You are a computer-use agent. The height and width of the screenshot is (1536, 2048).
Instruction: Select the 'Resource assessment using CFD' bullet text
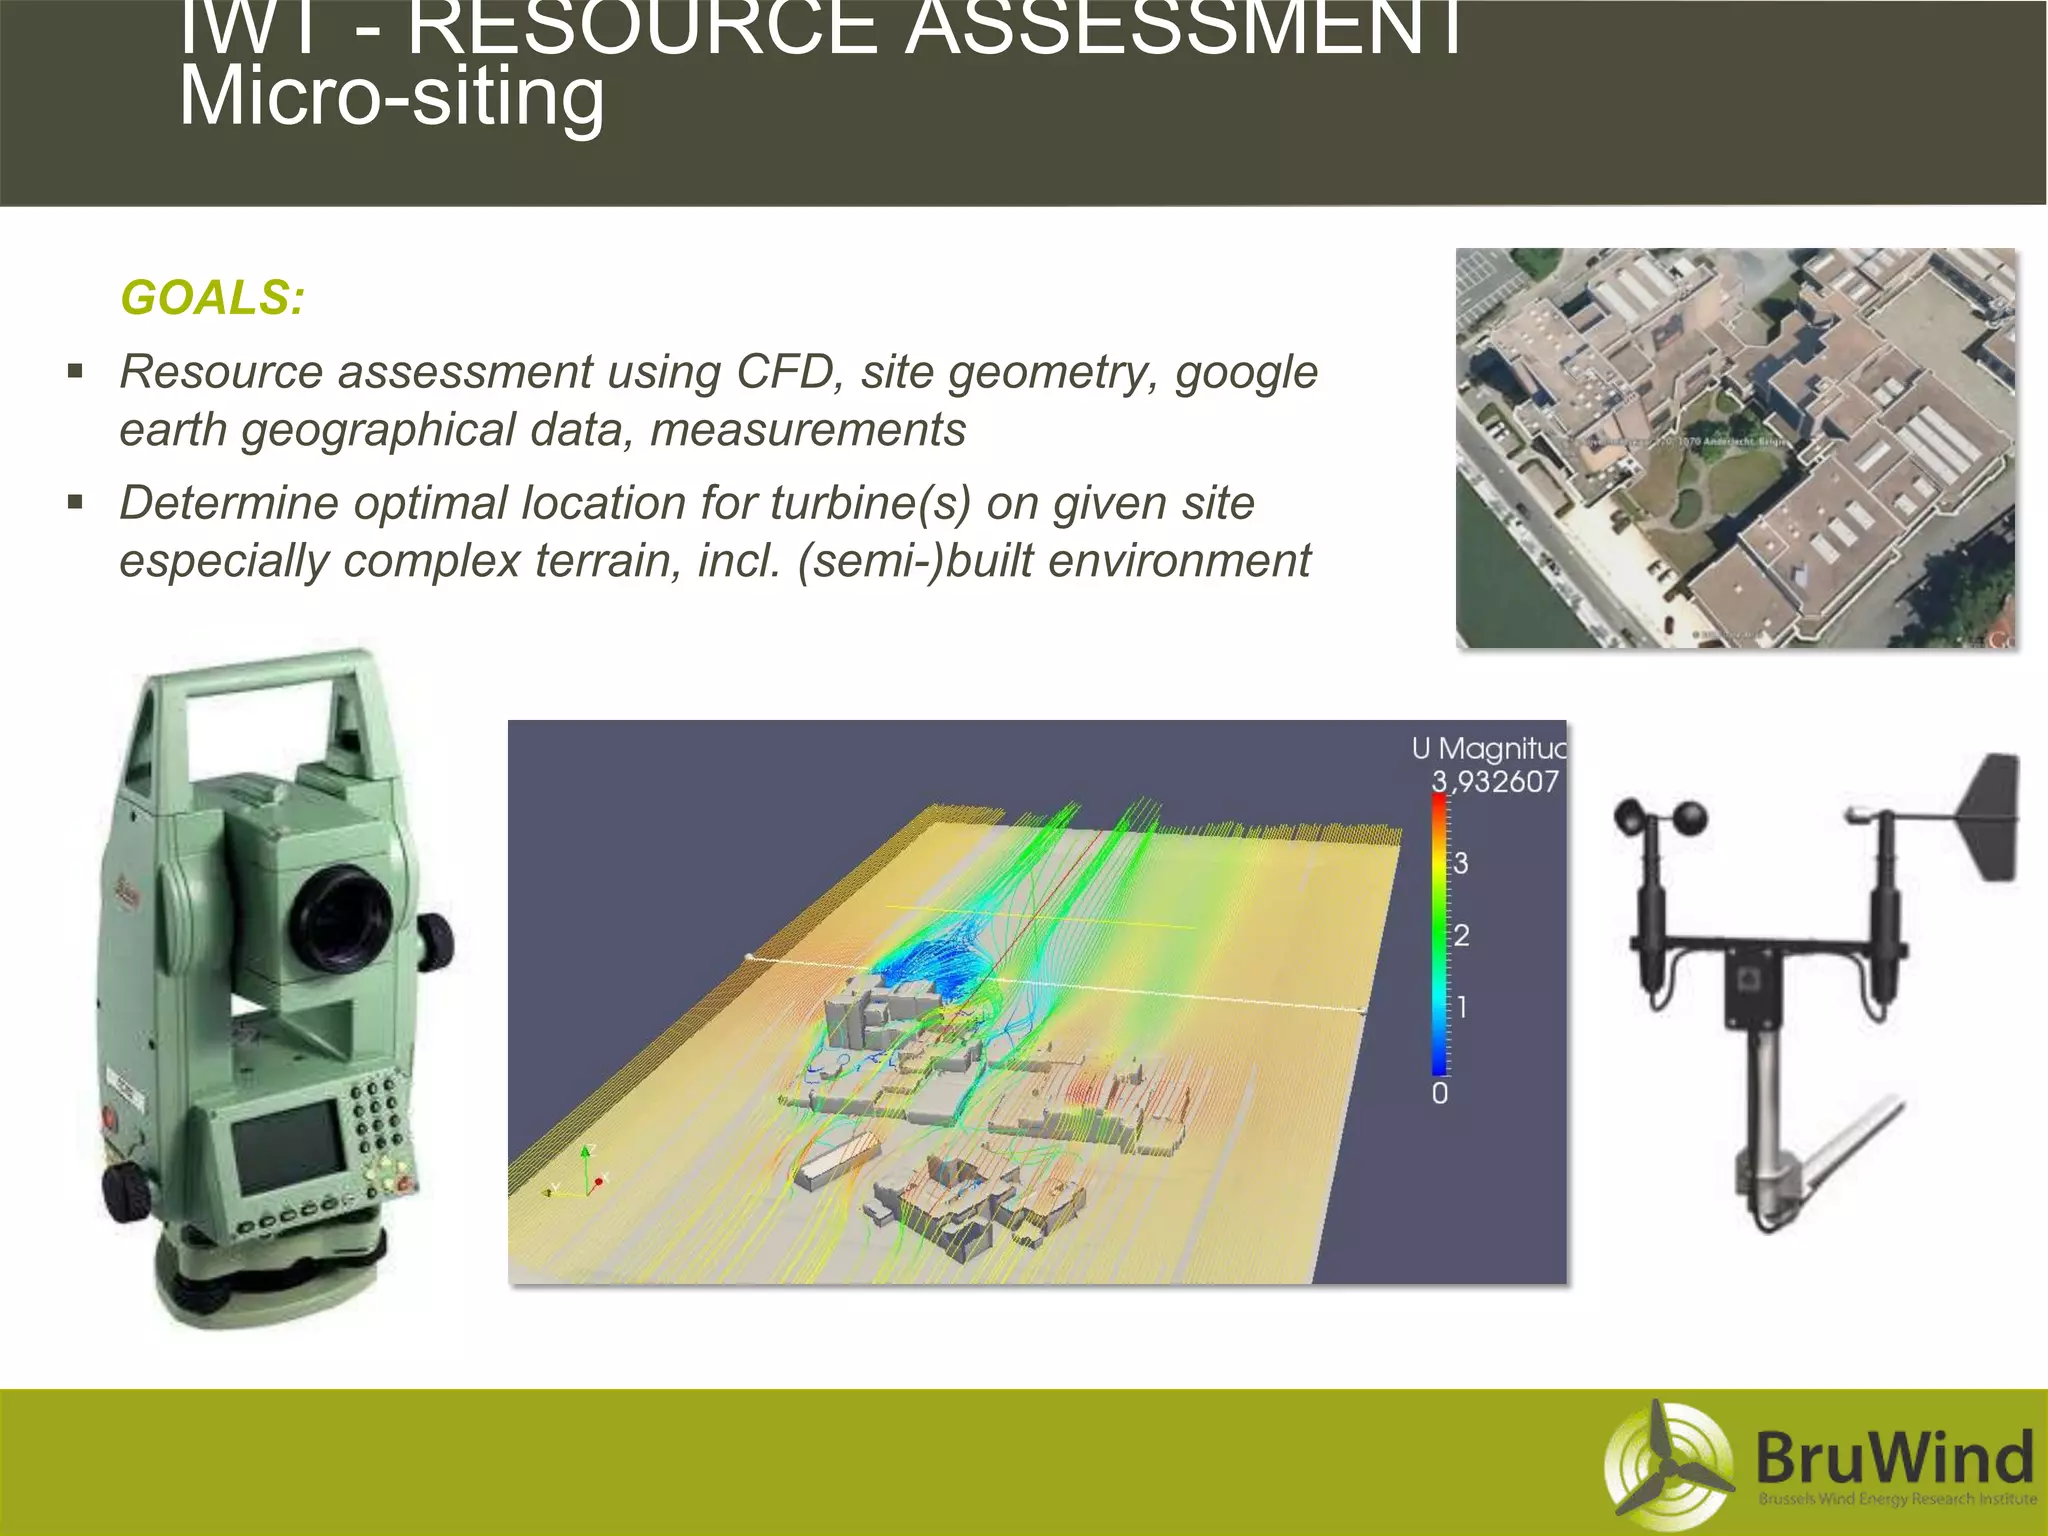718,400
